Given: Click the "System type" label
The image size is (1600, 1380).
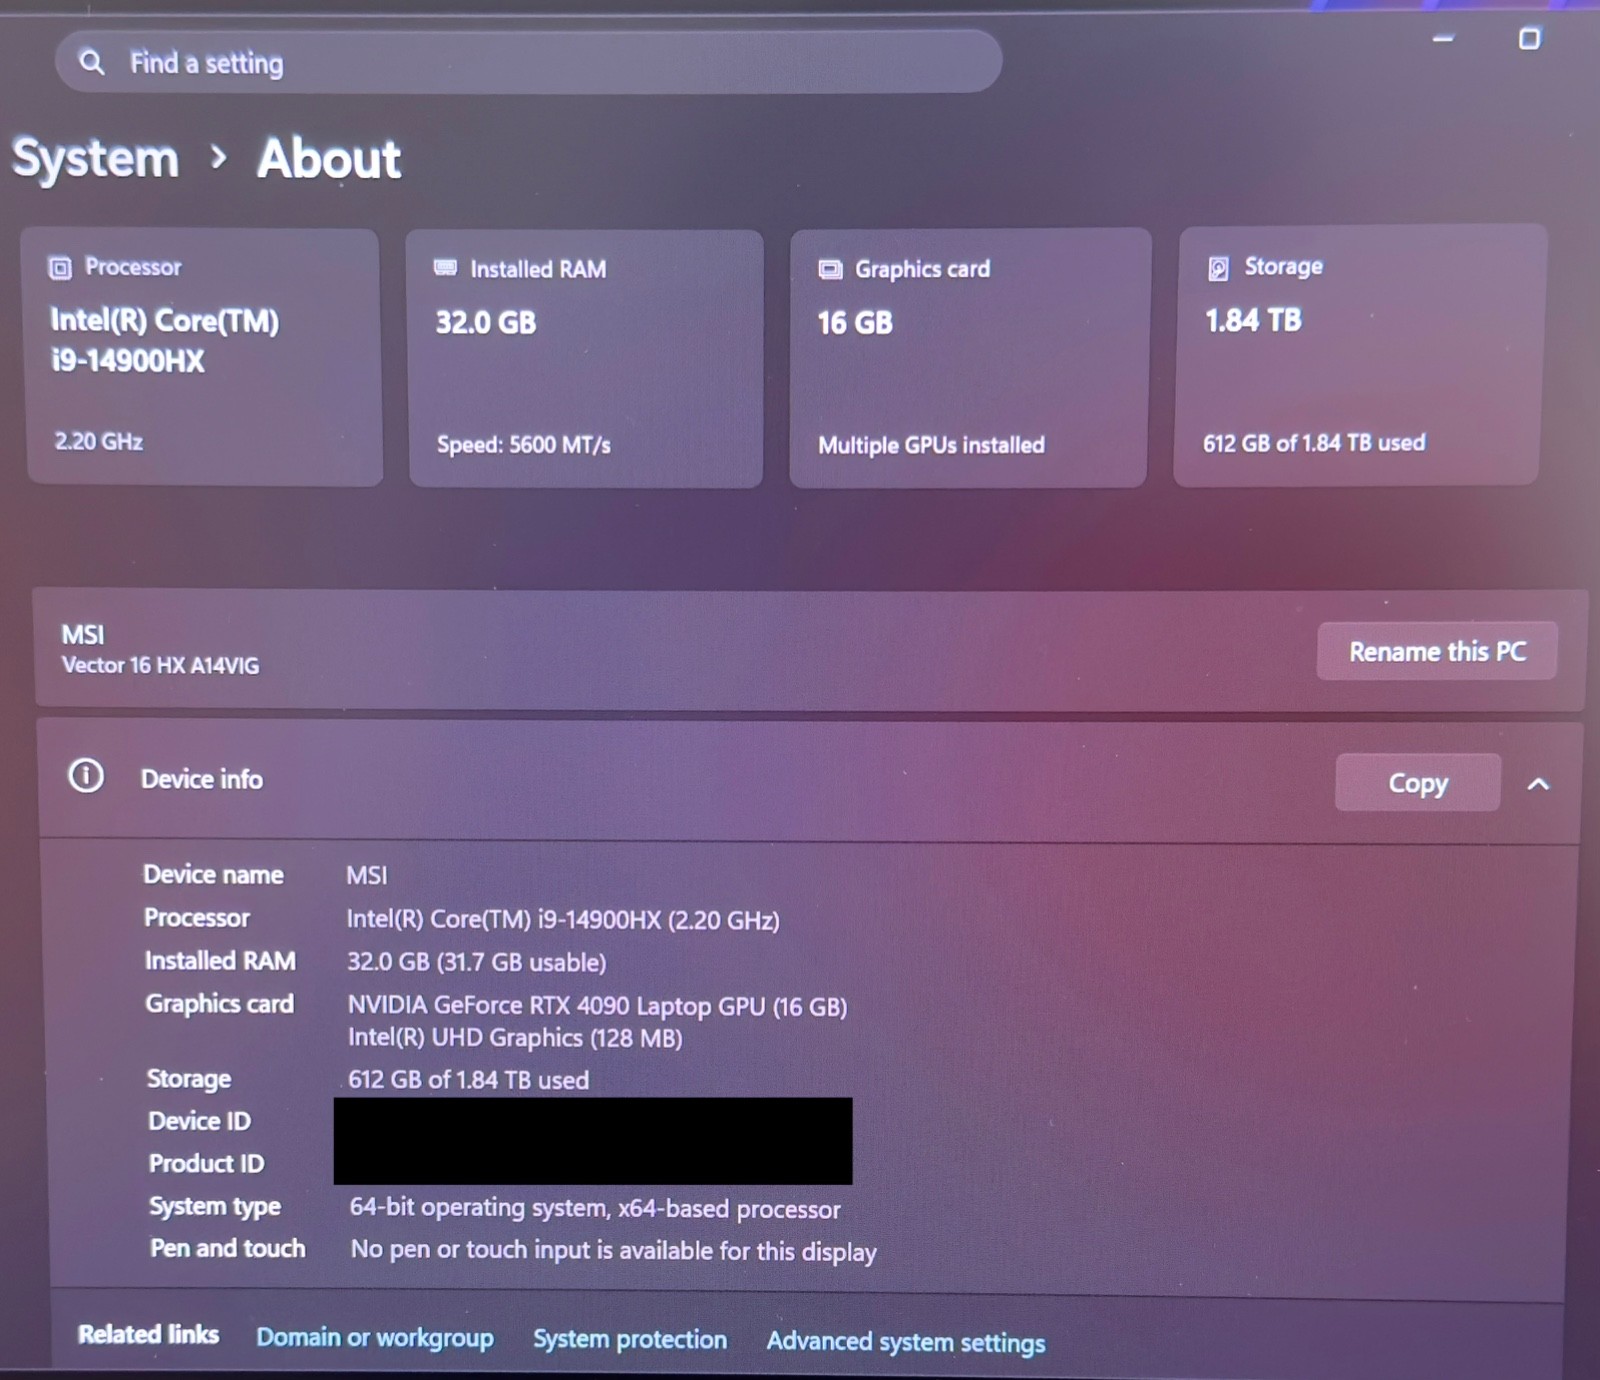Looking at the screenshot, I should pos(215,1206).
